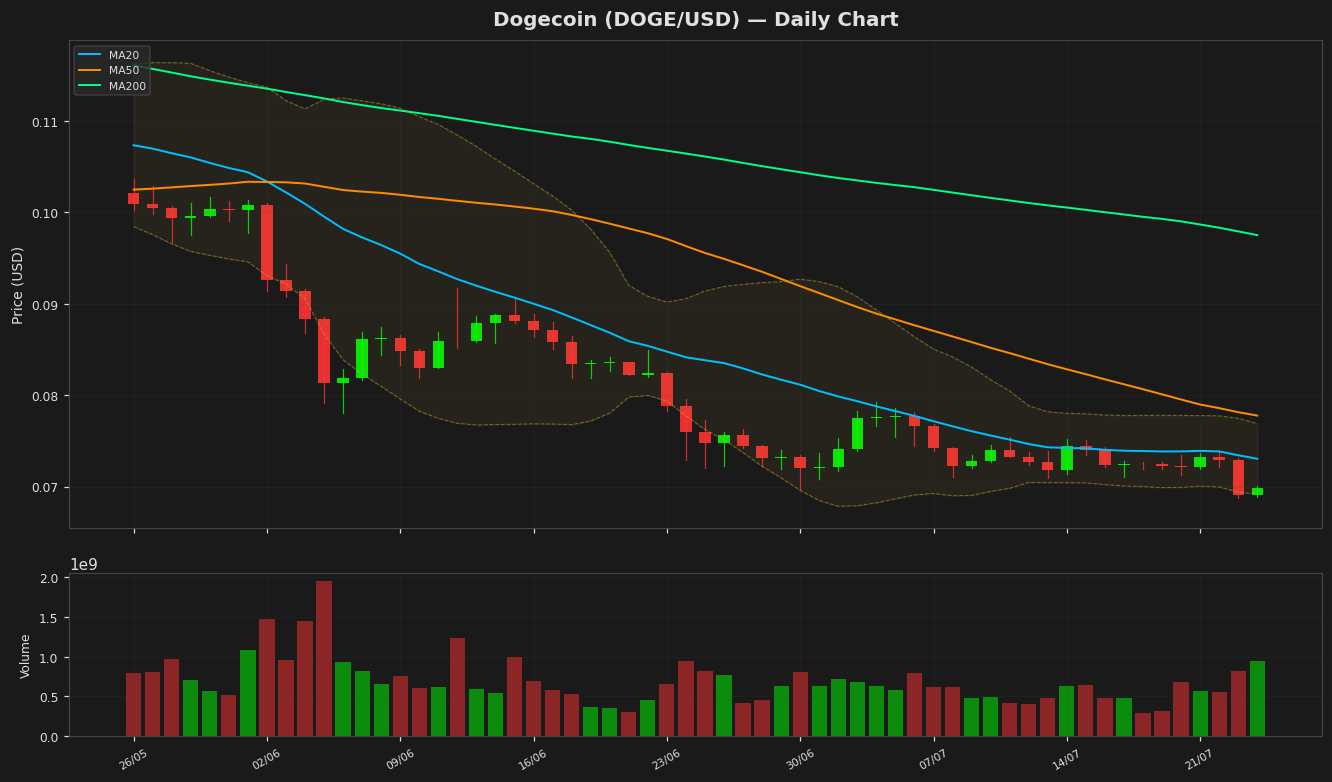
Task: Click the tallest red volume bar
Action: click(324, 659)
